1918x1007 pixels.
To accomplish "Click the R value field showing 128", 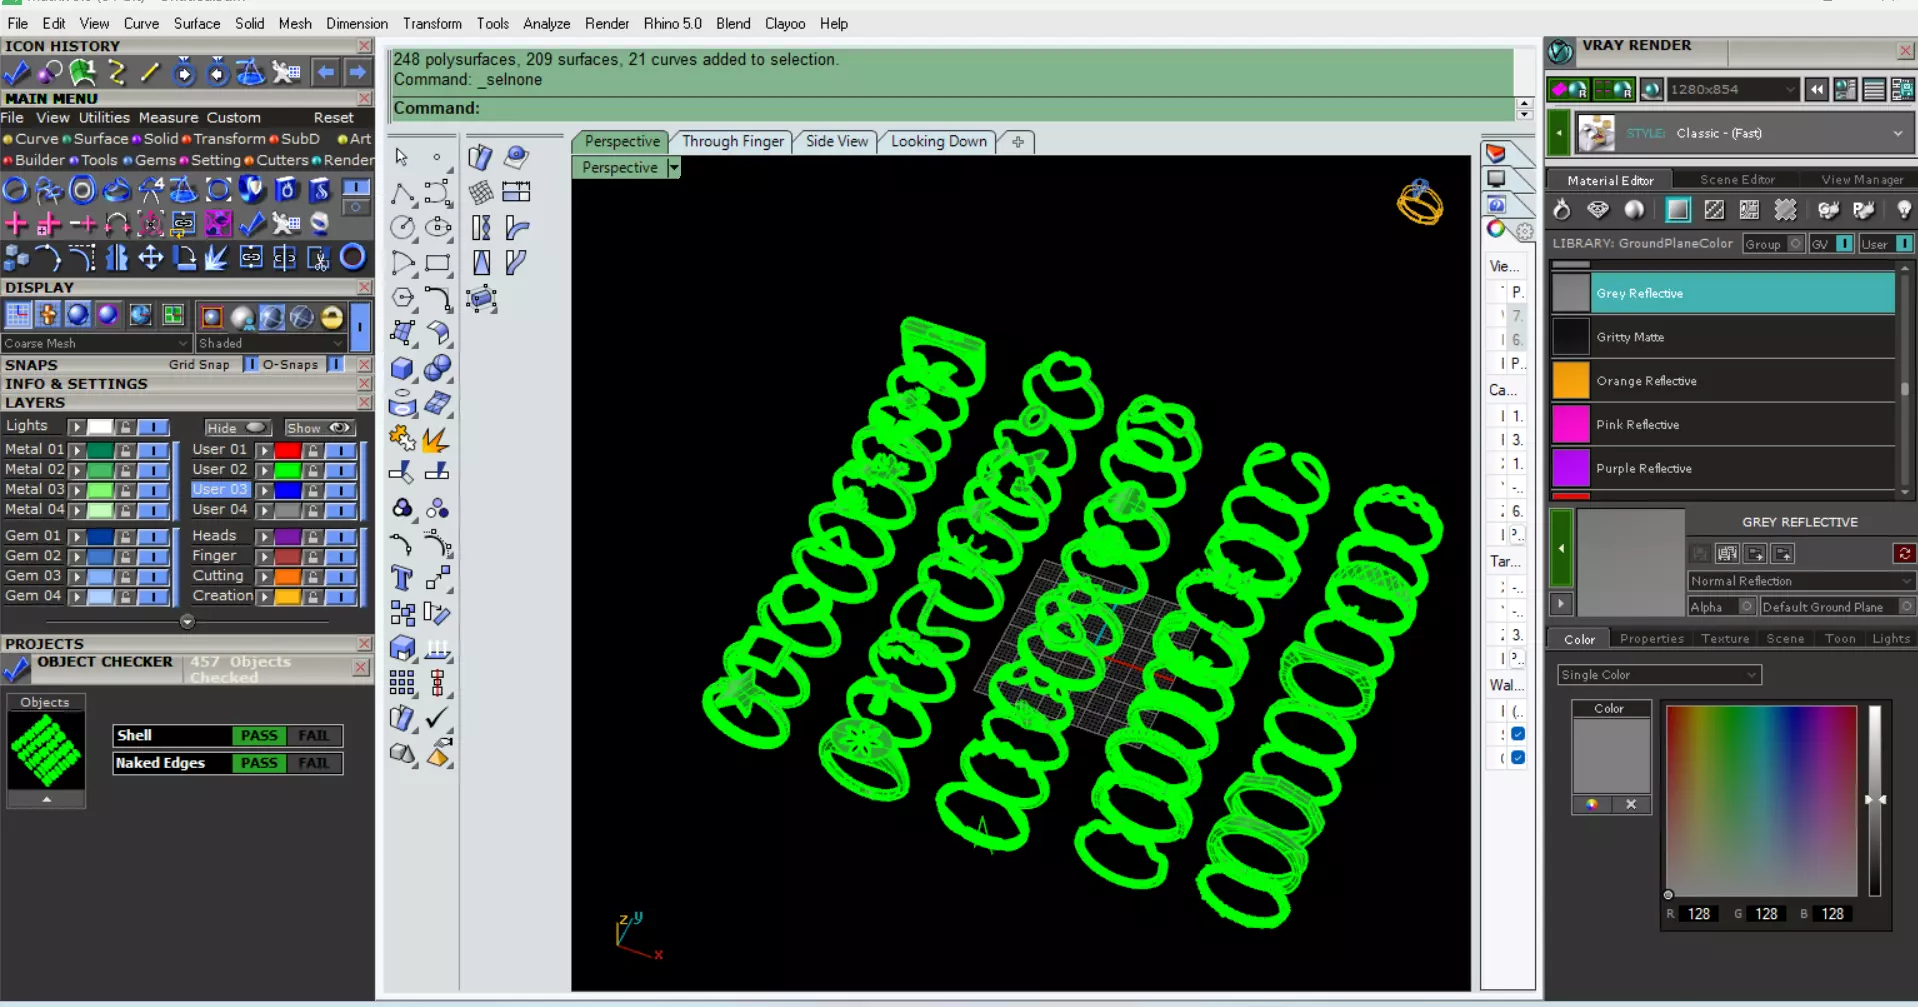I will (x=1699, y=914).
